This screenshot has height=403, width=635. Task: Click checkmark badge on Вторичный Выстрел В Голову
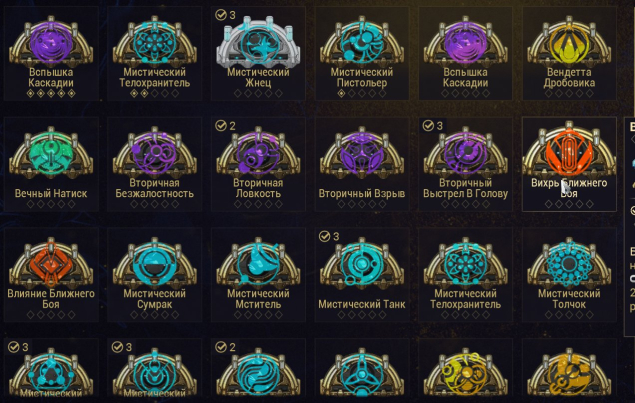pos(428,126)
